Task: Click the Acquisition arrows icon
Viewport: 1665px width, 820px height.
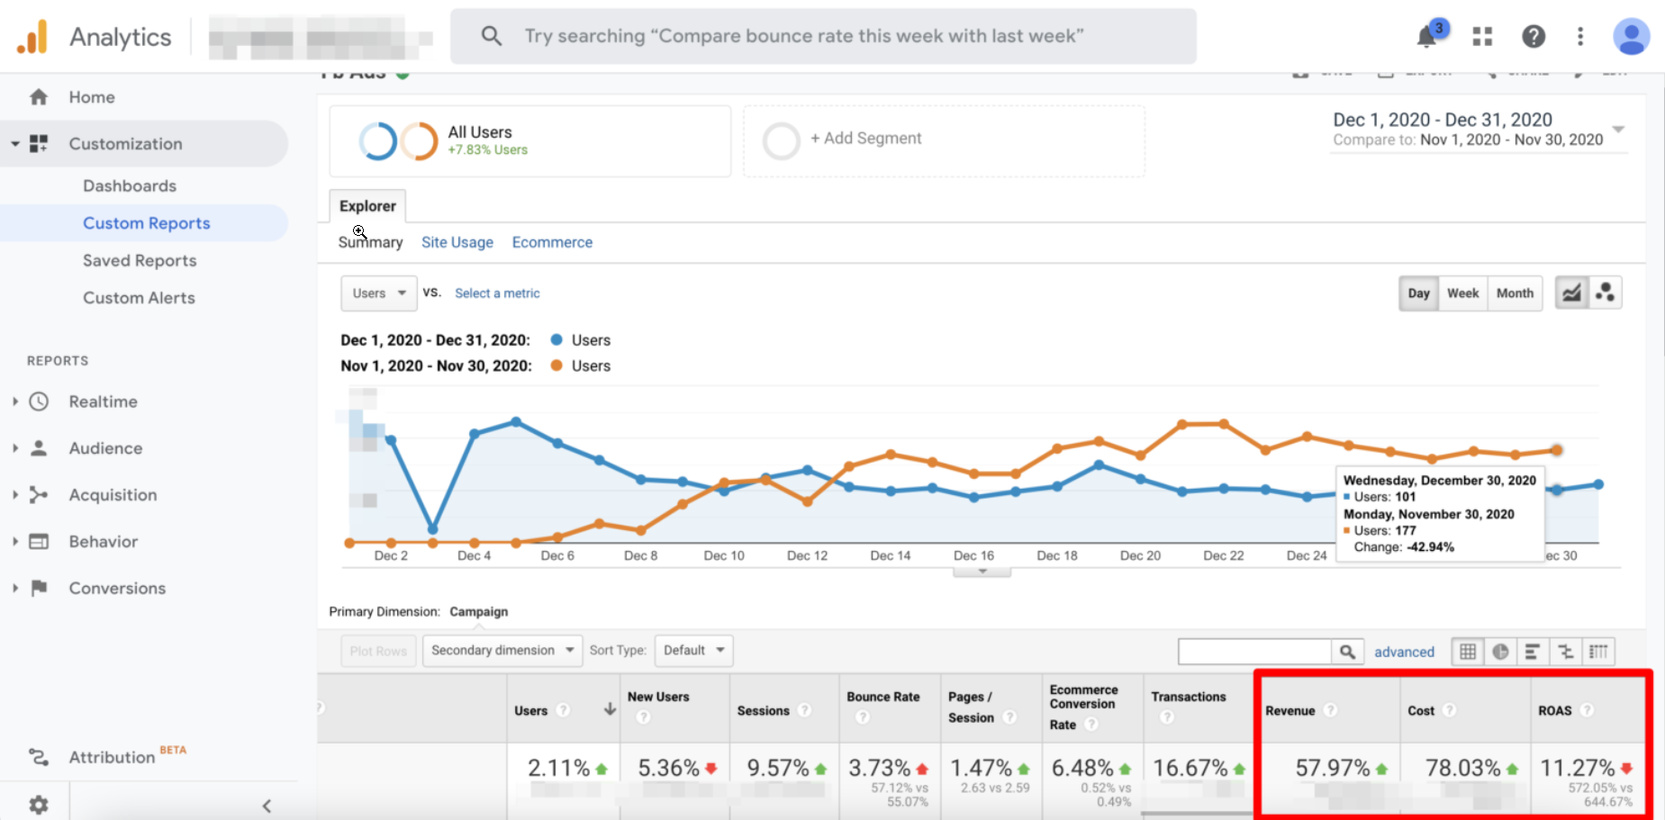Action: [x=39, y=495]
